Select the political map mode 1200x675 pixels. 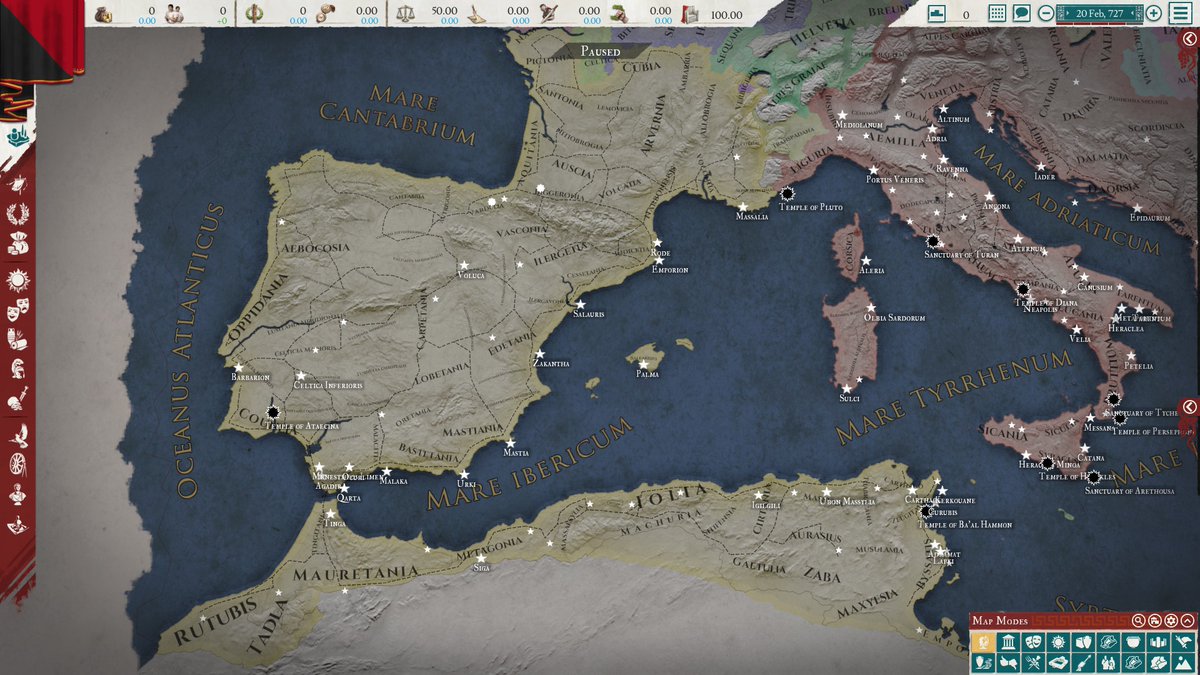point(984,642)
